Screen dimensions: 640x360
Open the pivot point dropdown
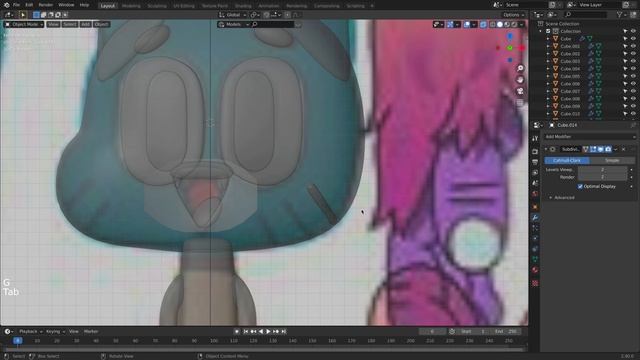tap(255, 15)
